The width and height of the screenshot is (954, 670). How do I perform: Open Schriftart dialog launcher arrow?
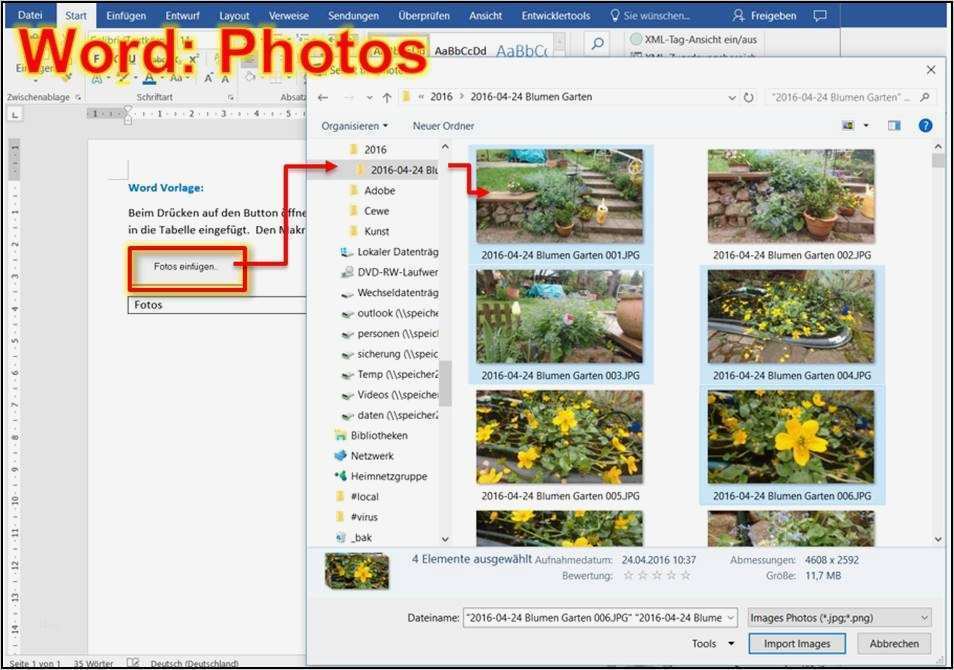[x=231, y=97]
